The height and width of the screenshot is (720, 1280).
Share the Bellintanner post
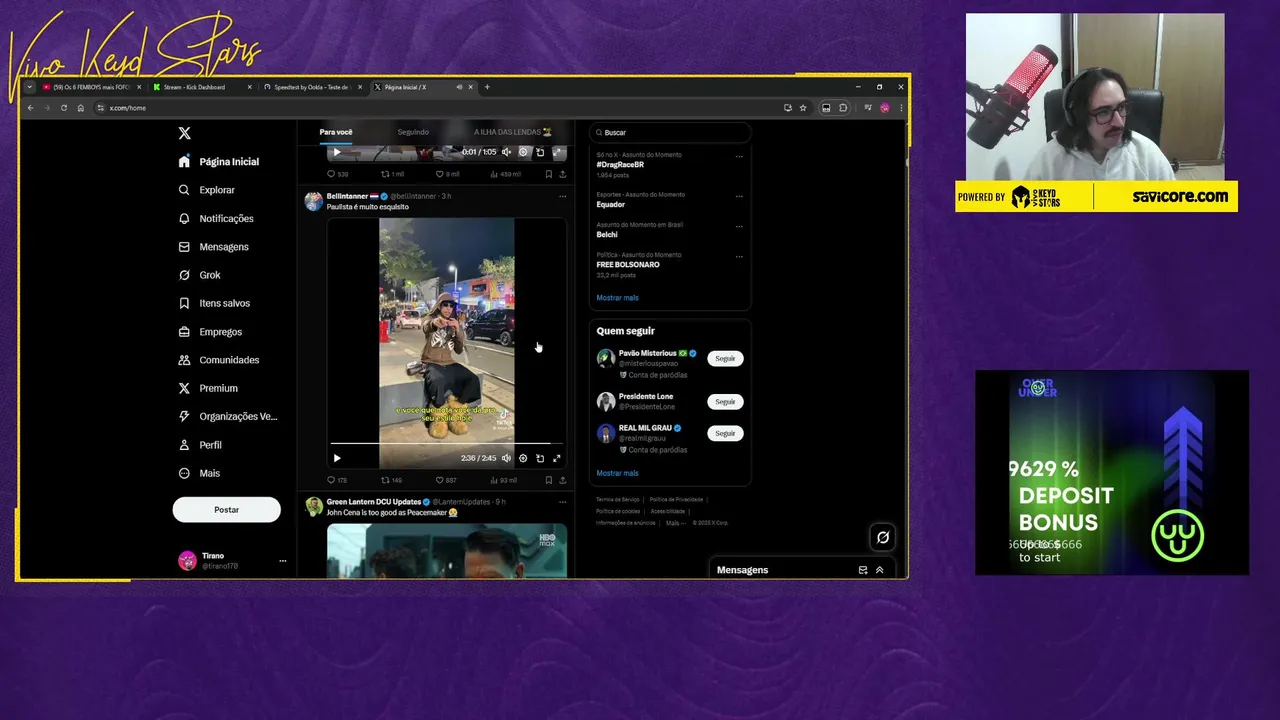562,480
